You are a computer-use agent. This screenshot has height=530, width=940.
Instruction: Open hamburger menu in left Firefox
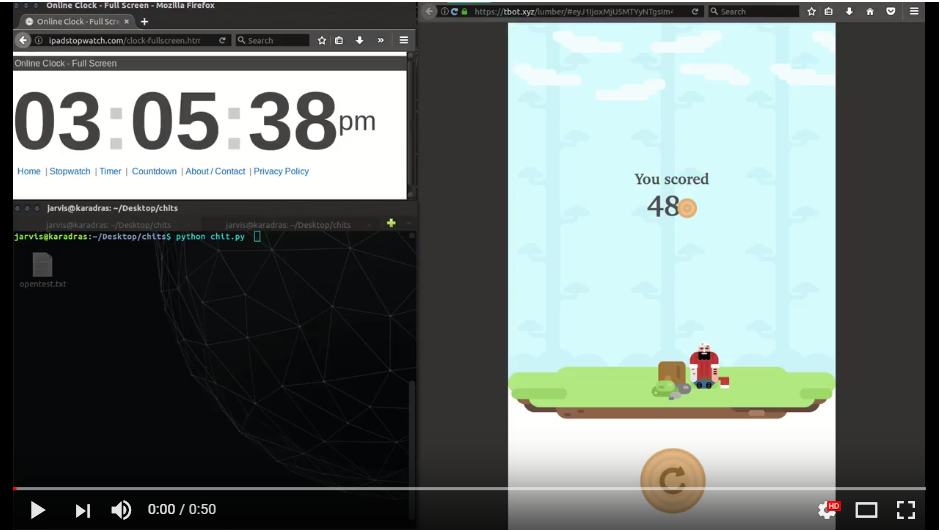pyautogui.click(x=403, y=40)
